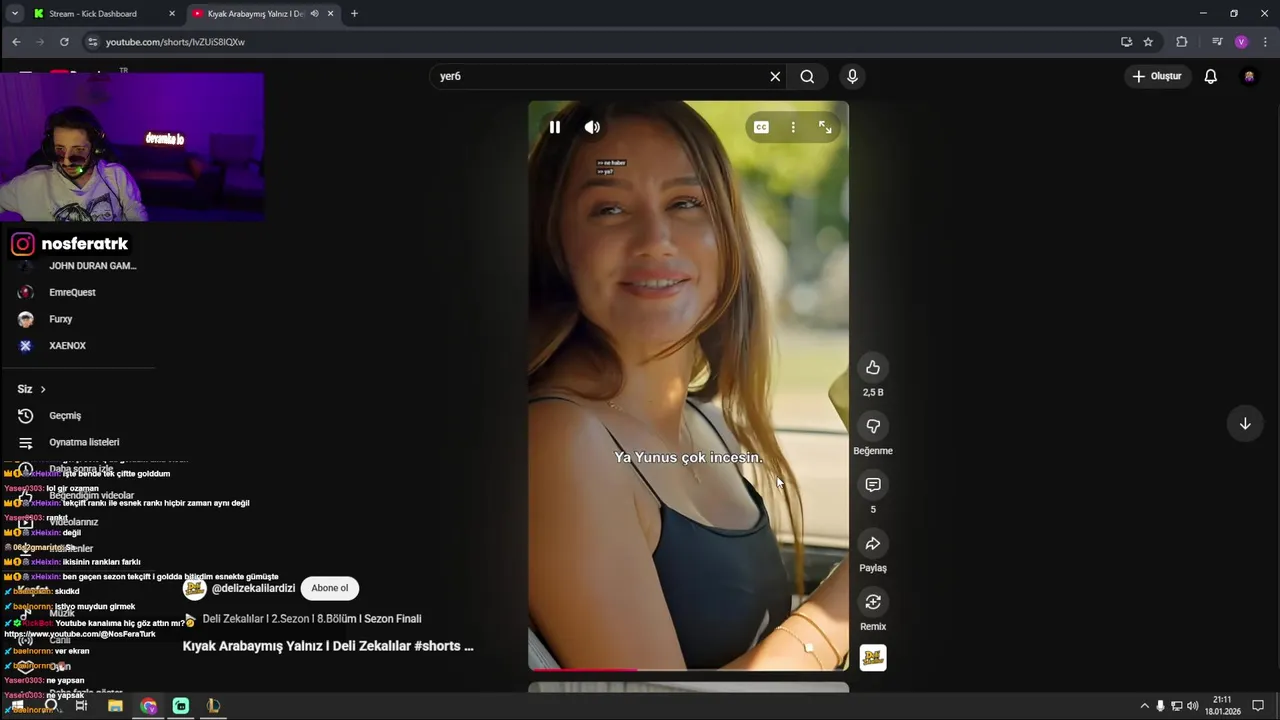Click the Chrome taskbar icon

(148, 706)
